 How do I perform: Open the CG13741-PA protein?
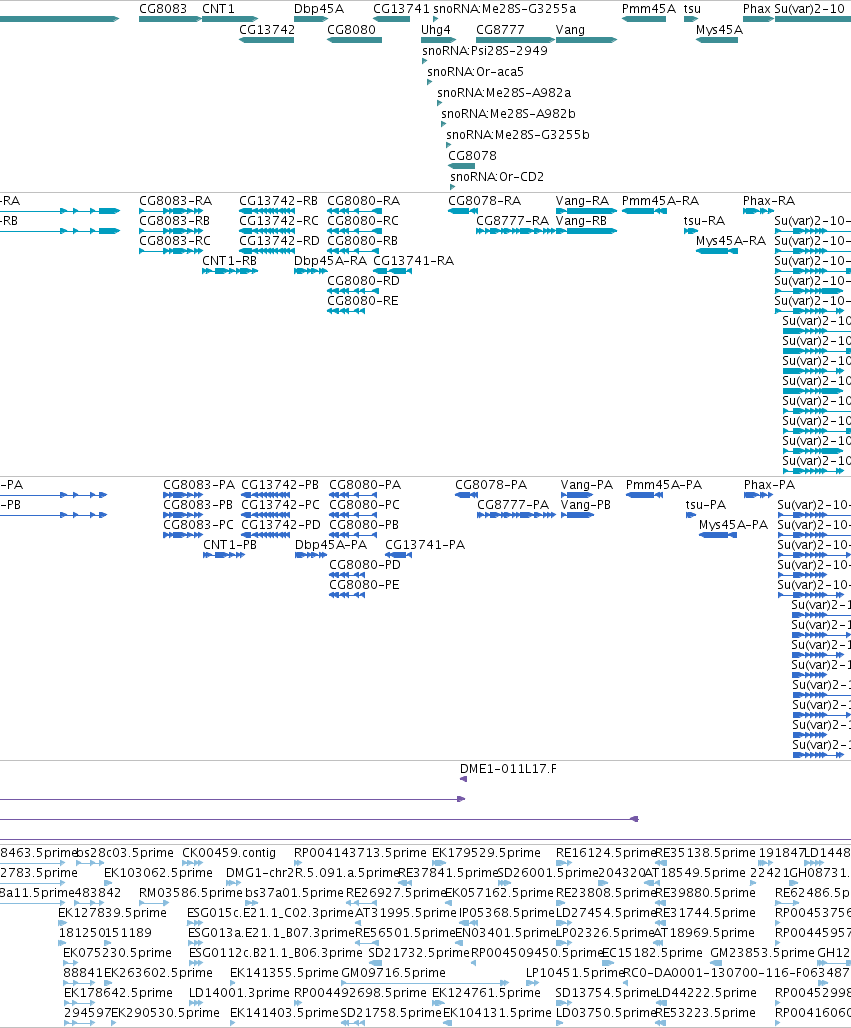[425, 545]
